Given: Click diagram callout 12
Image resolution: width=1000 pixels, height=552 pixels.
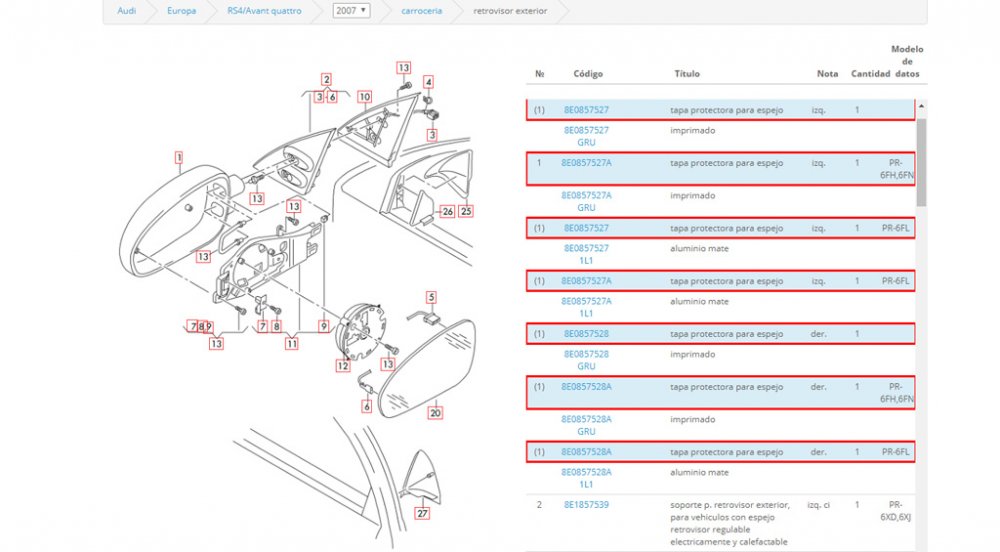Looking at the screenshot, I should tap(343, 366).
